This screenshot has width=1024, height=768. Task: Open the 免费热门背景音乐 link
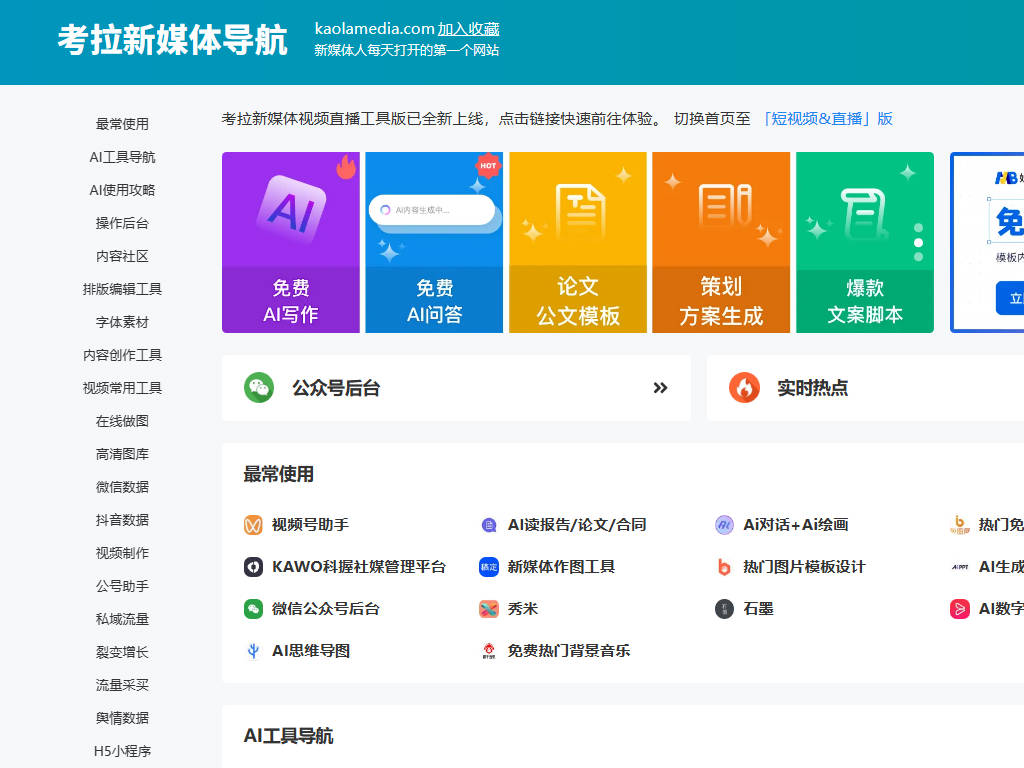[x=568, y=651]
